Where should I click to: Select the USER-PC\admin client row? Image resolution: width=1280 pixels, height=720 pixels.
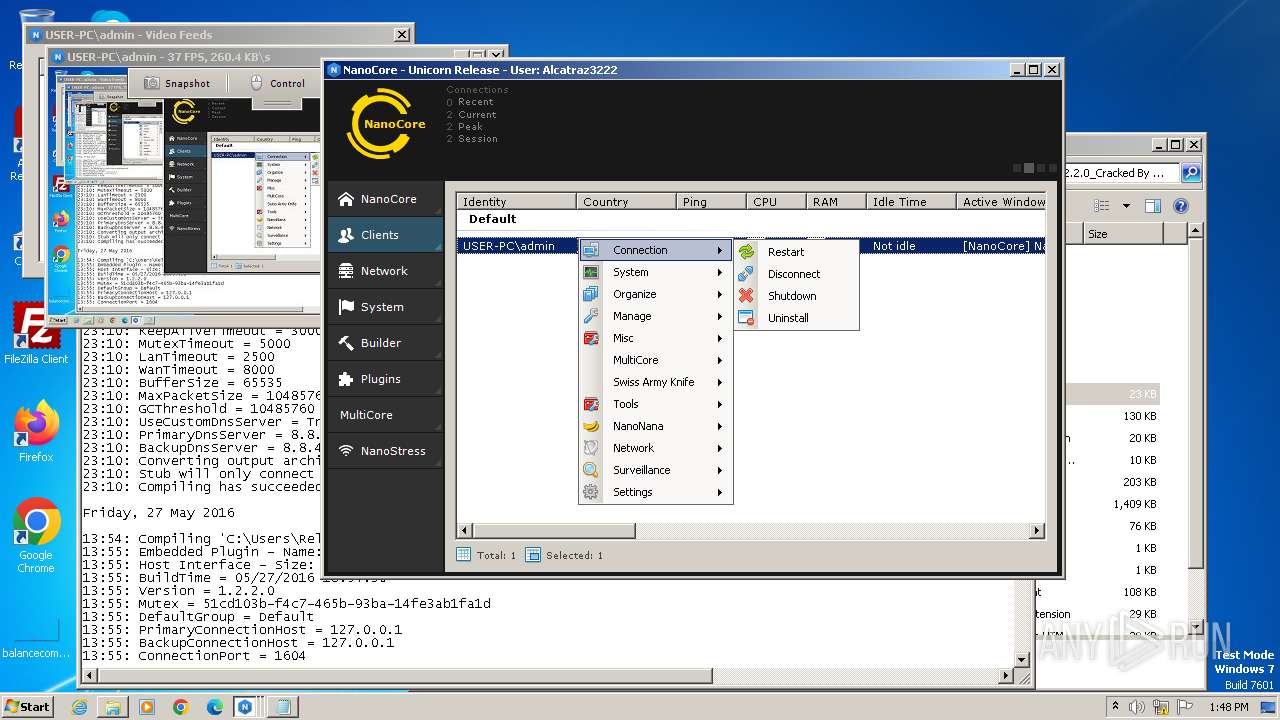[x=751, y=246]
